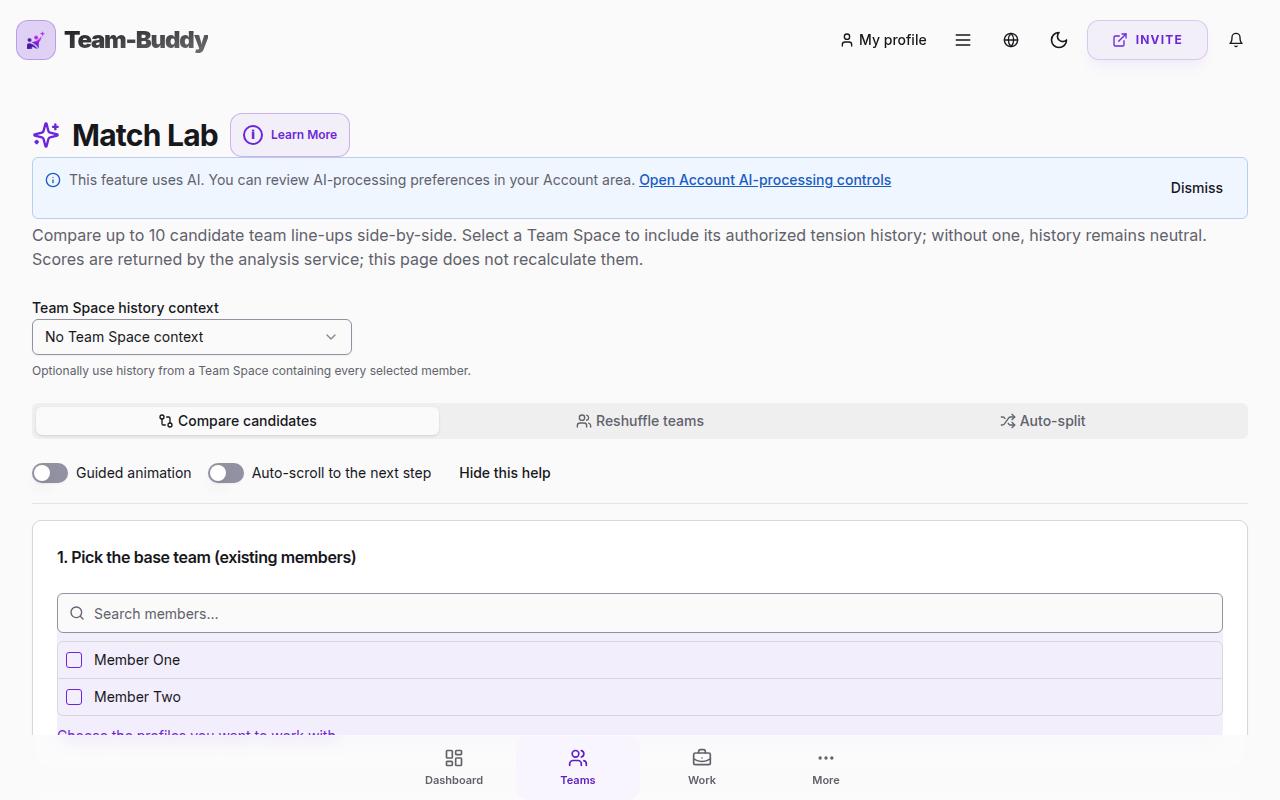Open Teams in bottom navigation
The width and height of the screenshot is (1280, 800).
pos(578,767)
